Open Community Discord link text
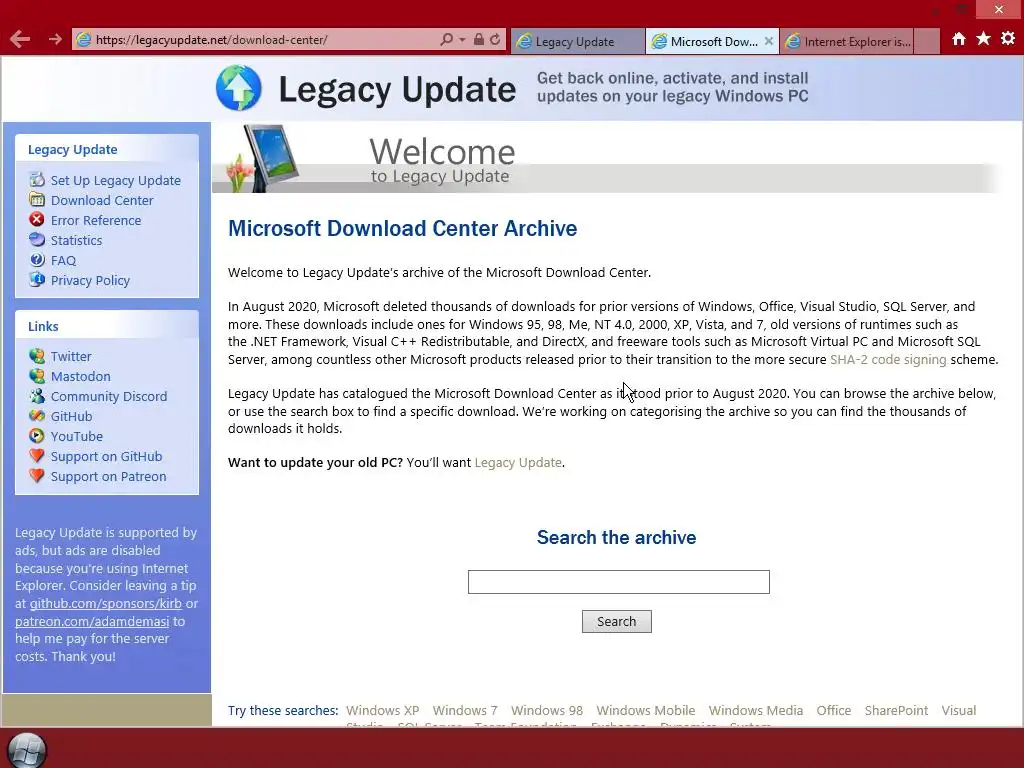1024x768 pixels. (x=109, y=396)
